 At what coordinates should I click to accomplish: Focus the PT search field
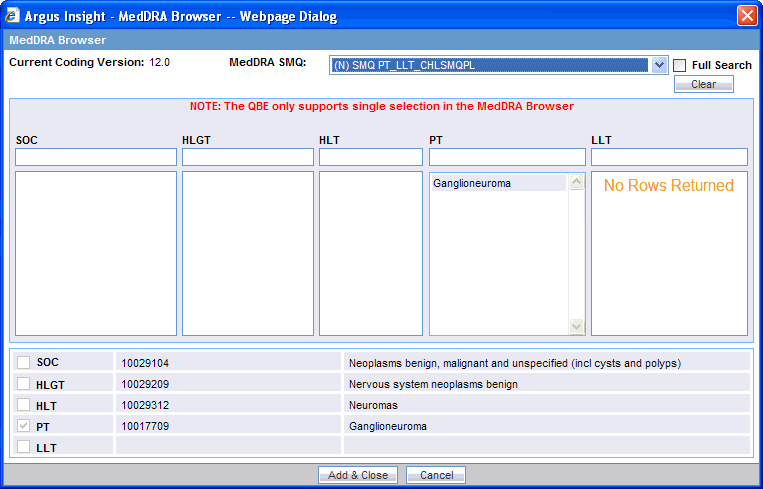pyautogui.click(x=507, y=157)
